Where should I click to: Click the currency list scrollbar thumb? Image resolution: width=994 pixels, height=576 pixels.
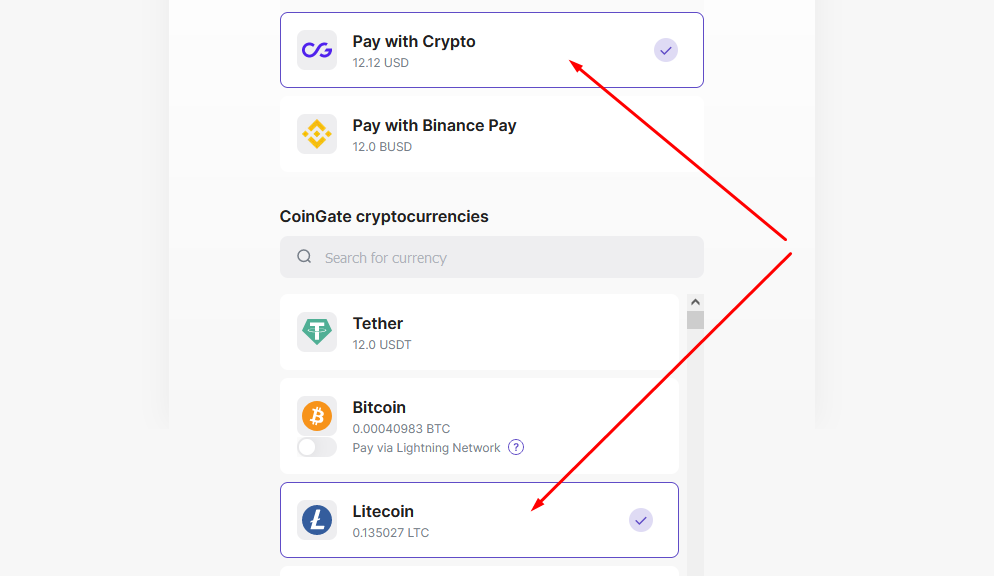(695, 320)
